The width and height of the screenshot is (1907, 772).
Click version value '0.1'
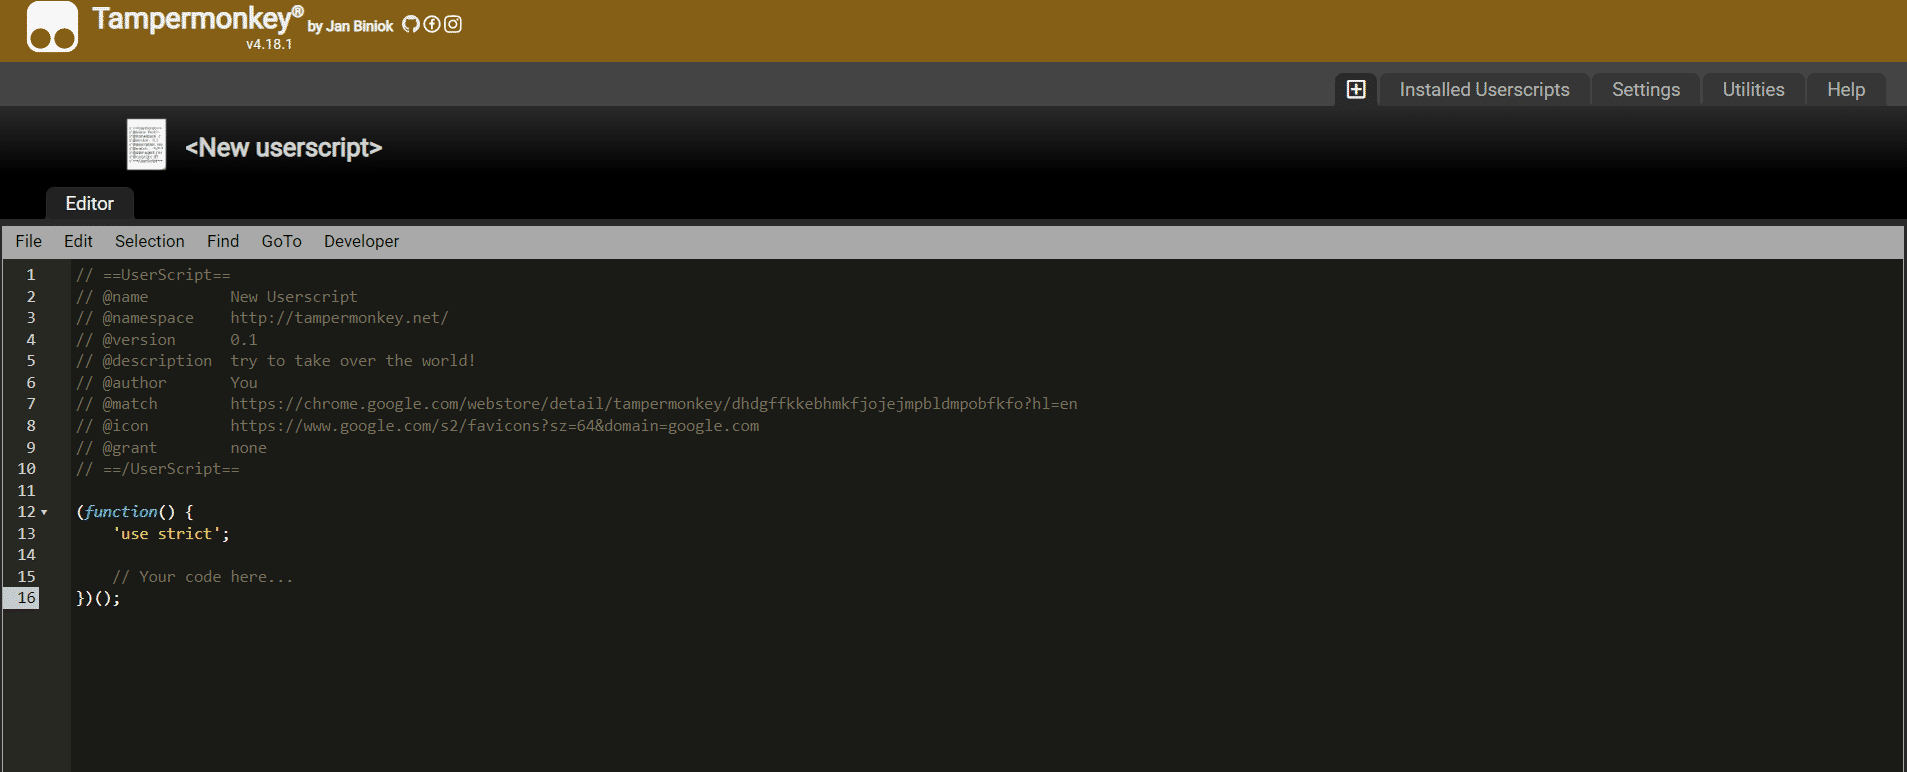(244, 340)
